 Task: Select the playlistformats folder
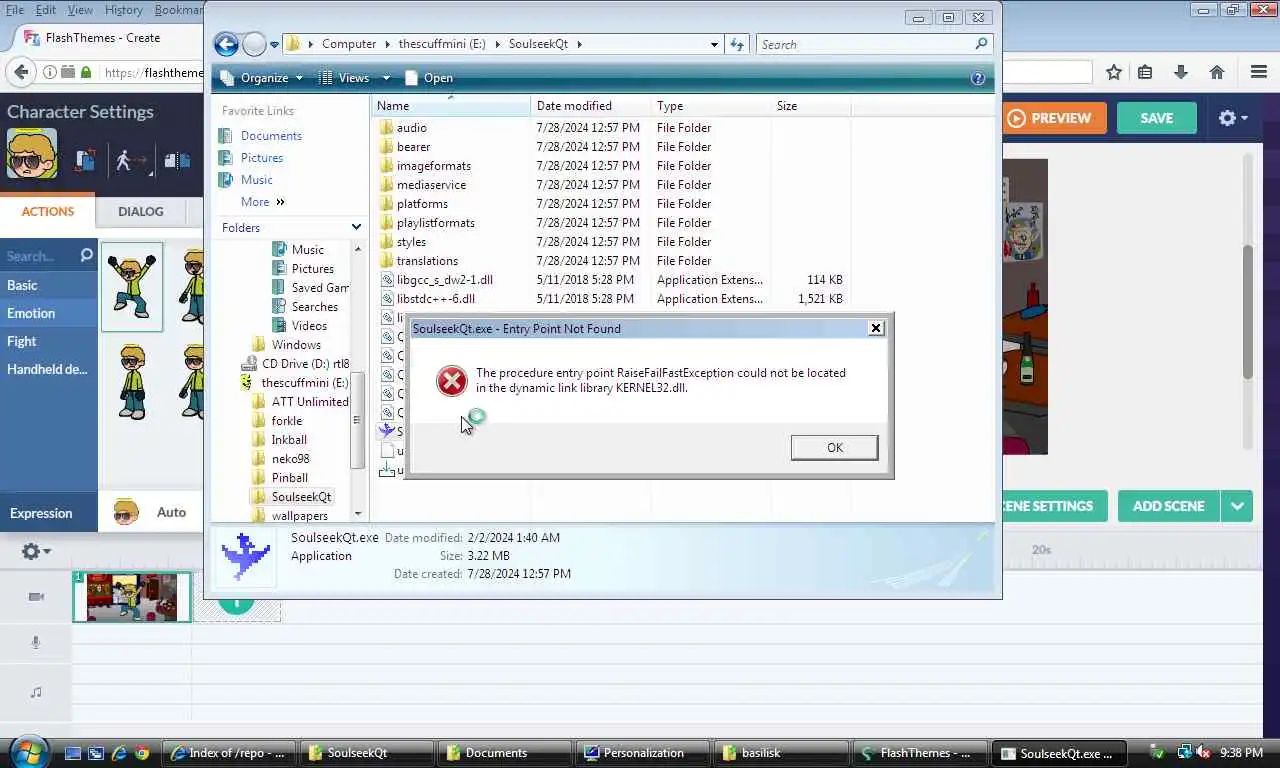435,223
